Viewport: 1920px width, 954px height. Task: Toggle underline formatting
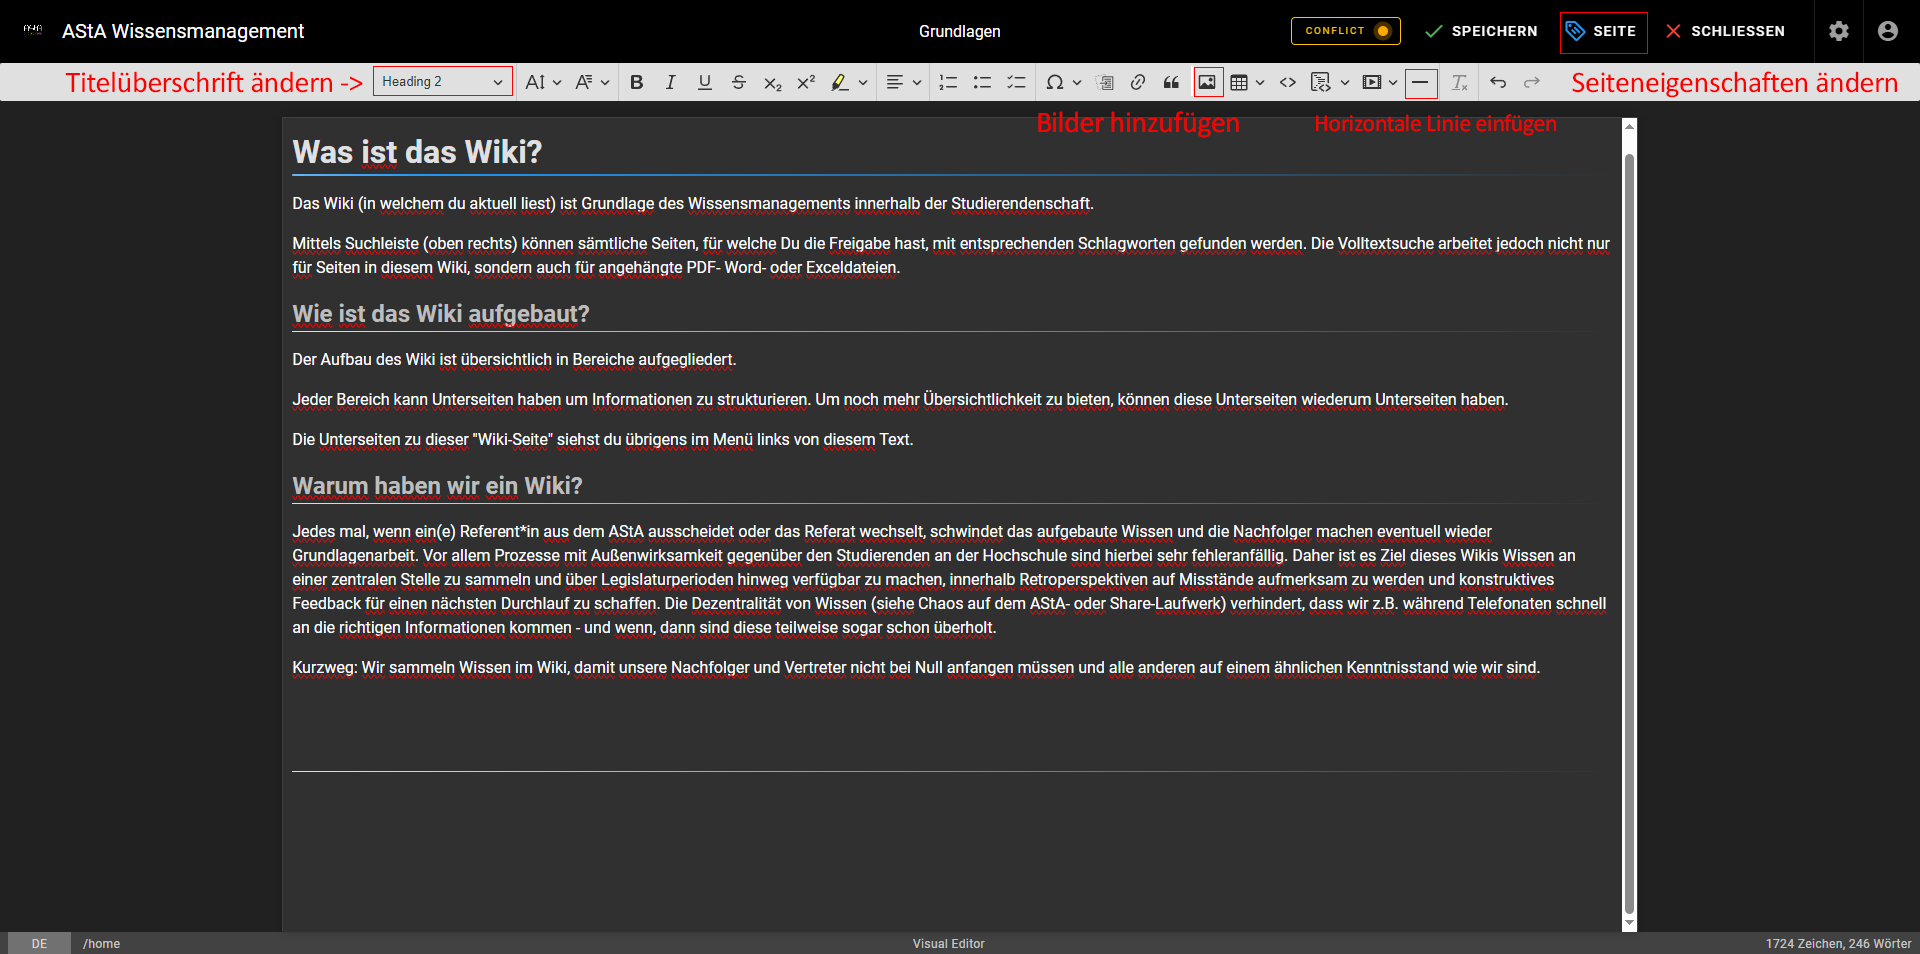tap(705, 82)
